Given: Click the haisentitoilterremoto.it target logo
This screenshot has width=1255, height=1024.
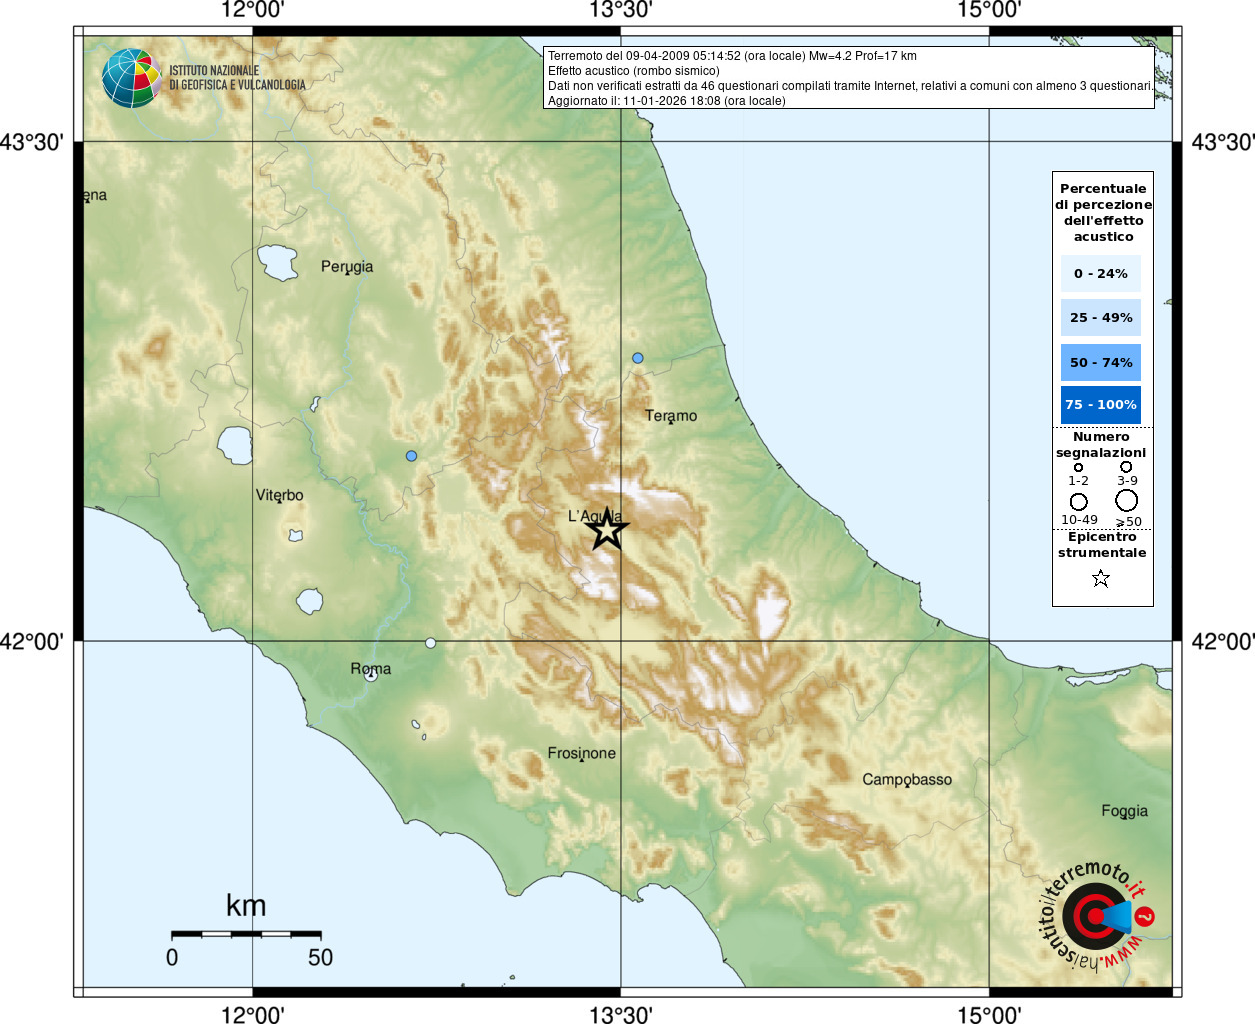Looking at the screenshot, I should (1097, 916).
